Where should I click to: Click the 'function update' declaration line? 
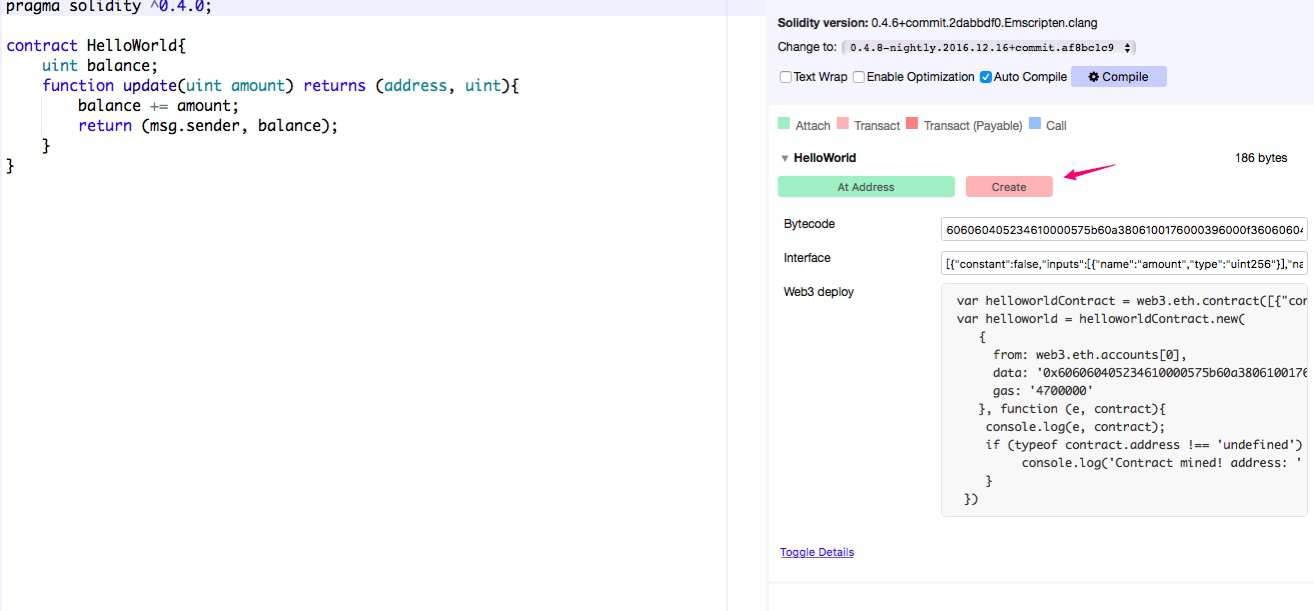tap(281, 86)
